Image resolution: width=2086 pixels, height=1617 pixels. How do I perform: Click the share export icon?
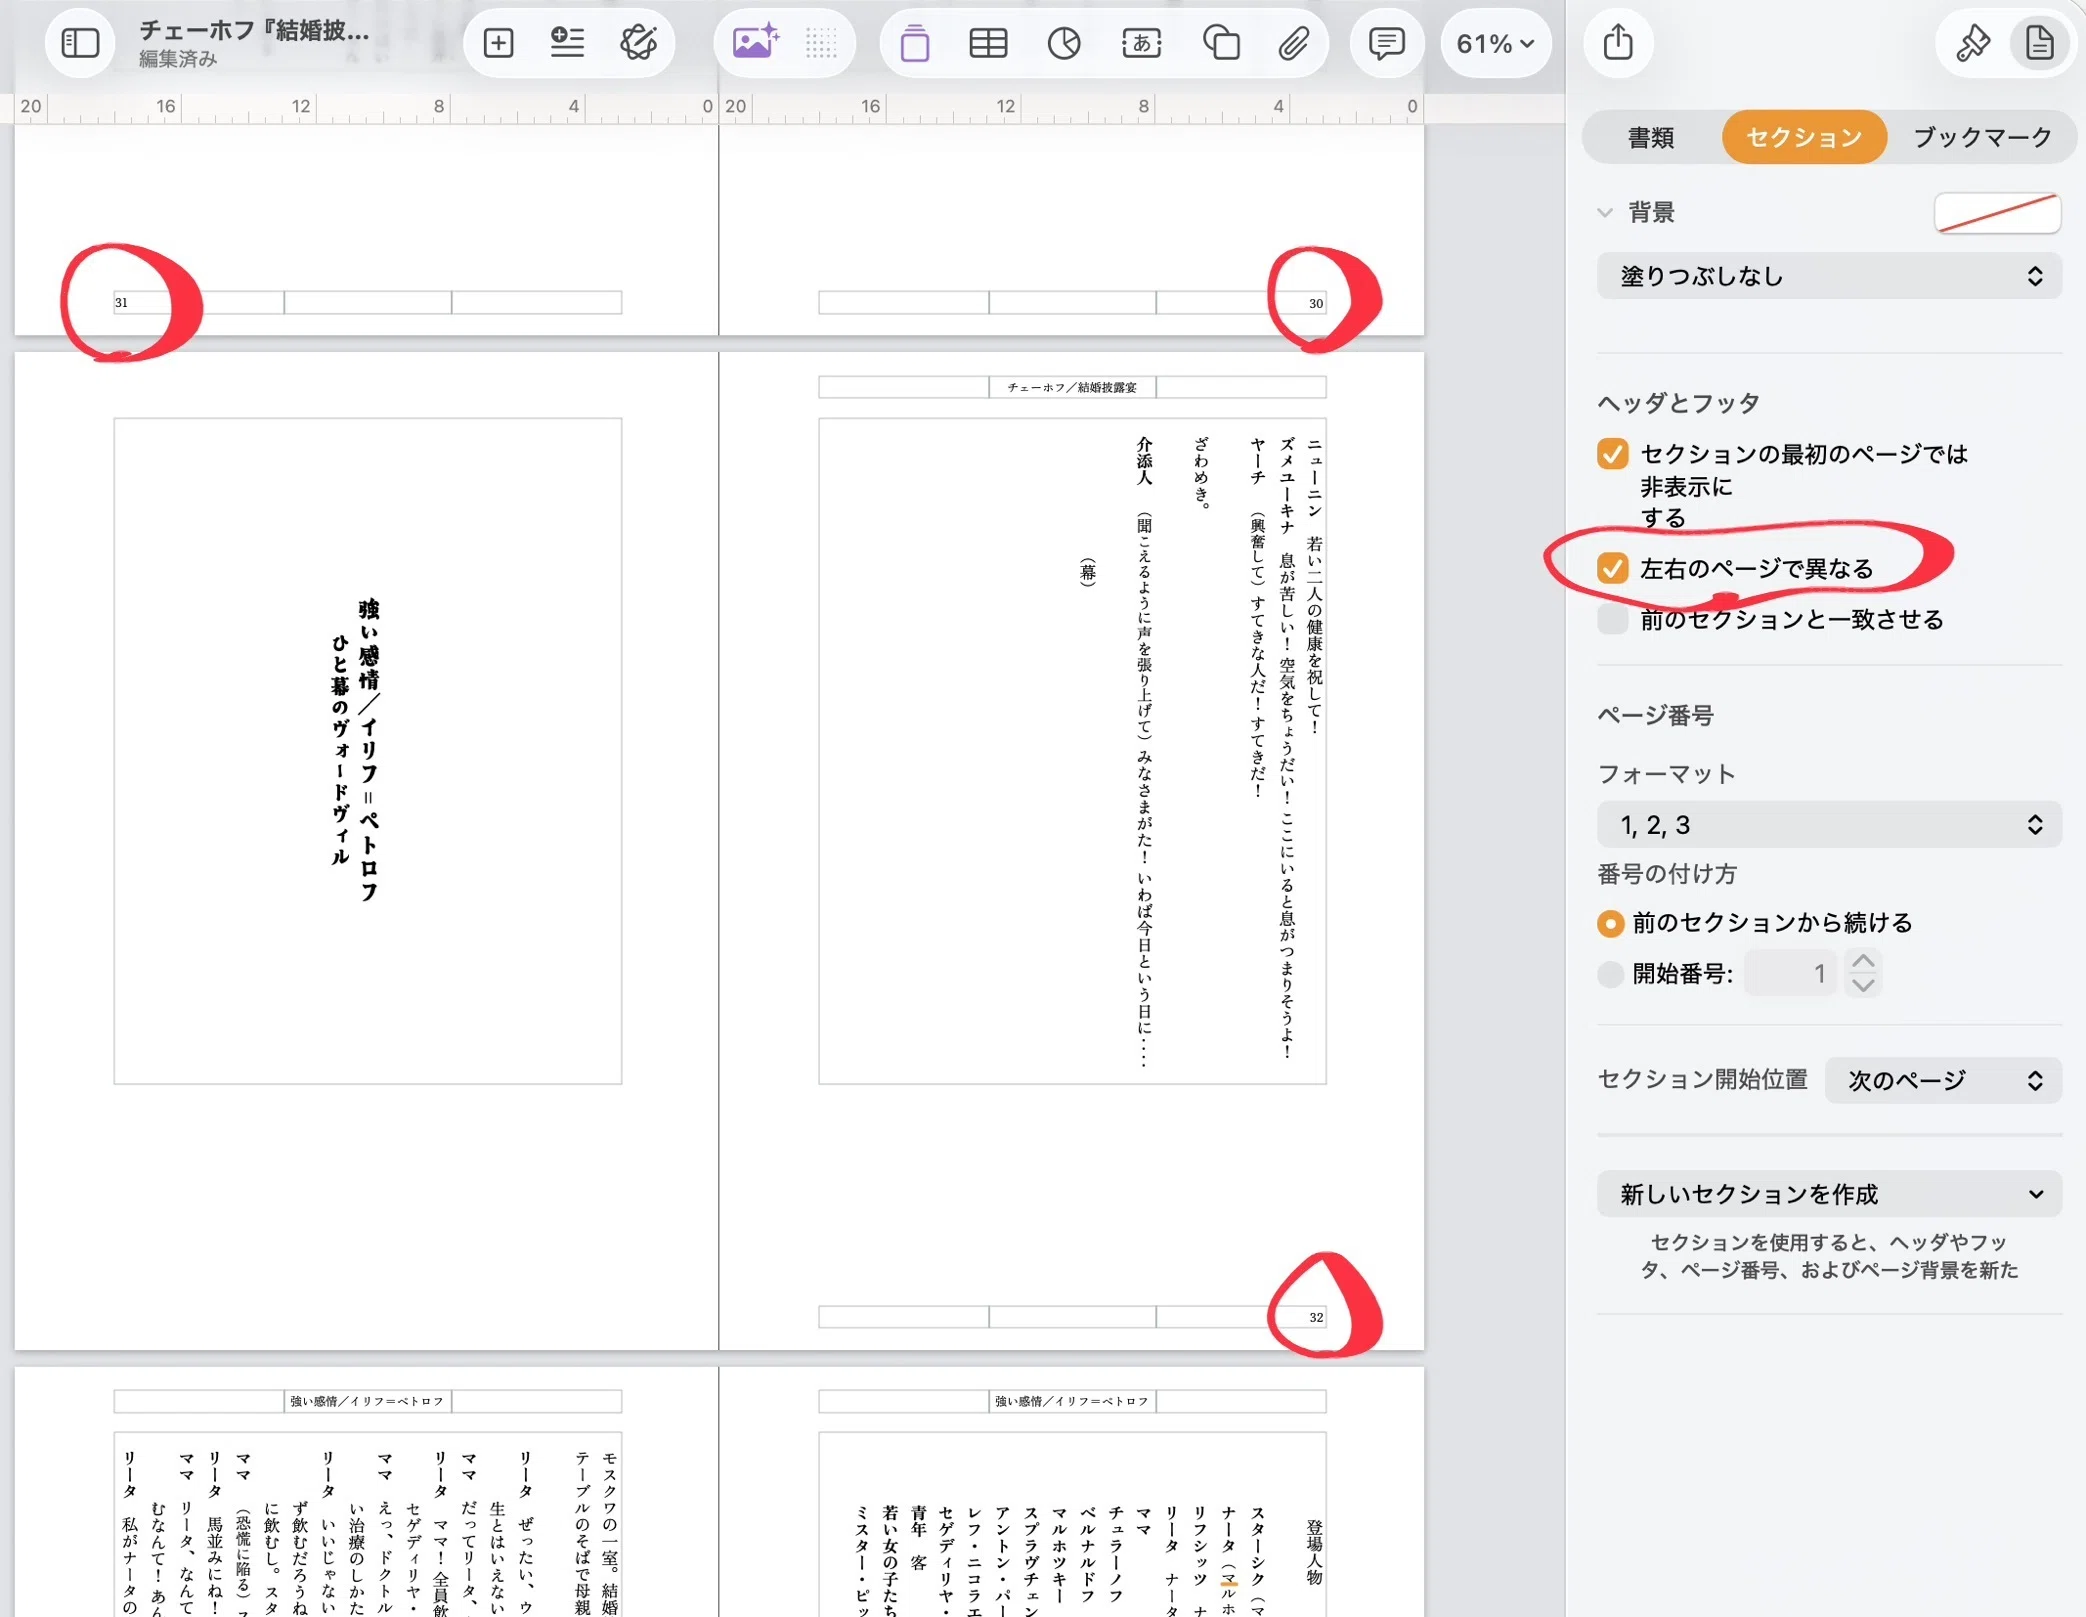pos(1618,43)
